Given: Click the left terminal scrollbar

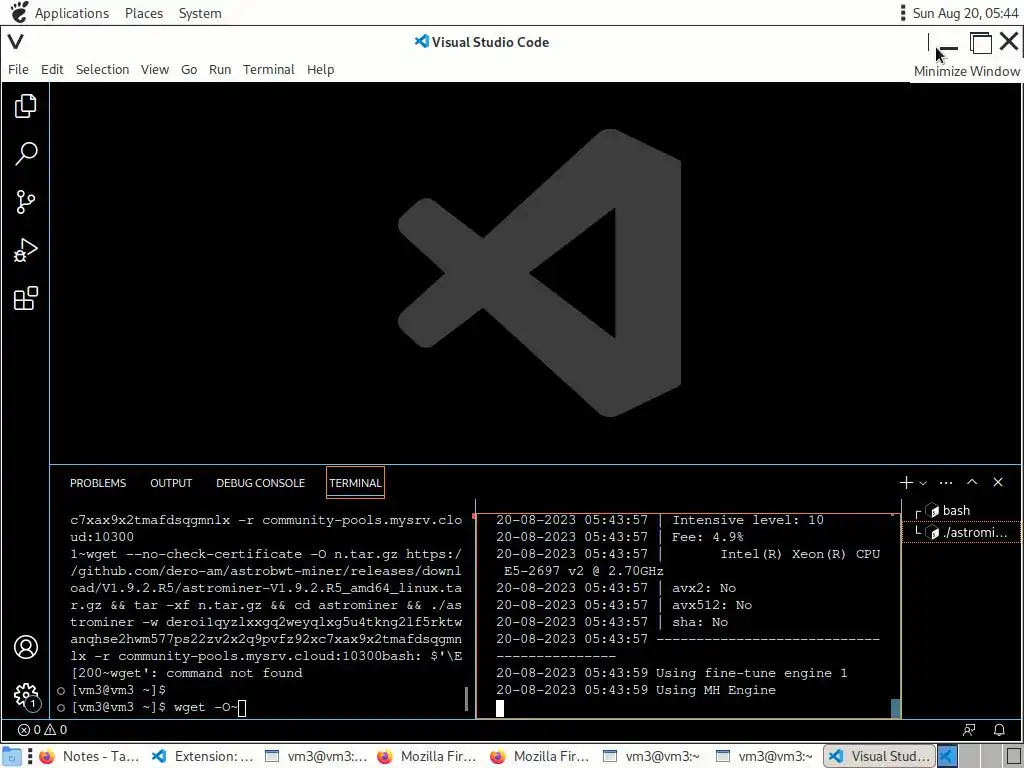Looking at the screenshot, I should coord(466,698).
